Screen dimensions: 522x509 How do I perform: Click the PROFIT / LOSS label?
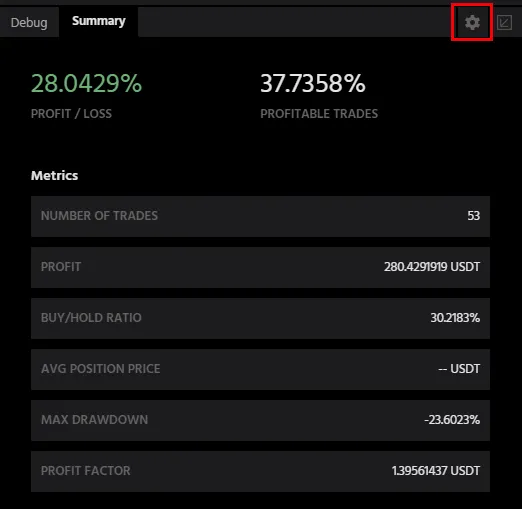[71, 114]
